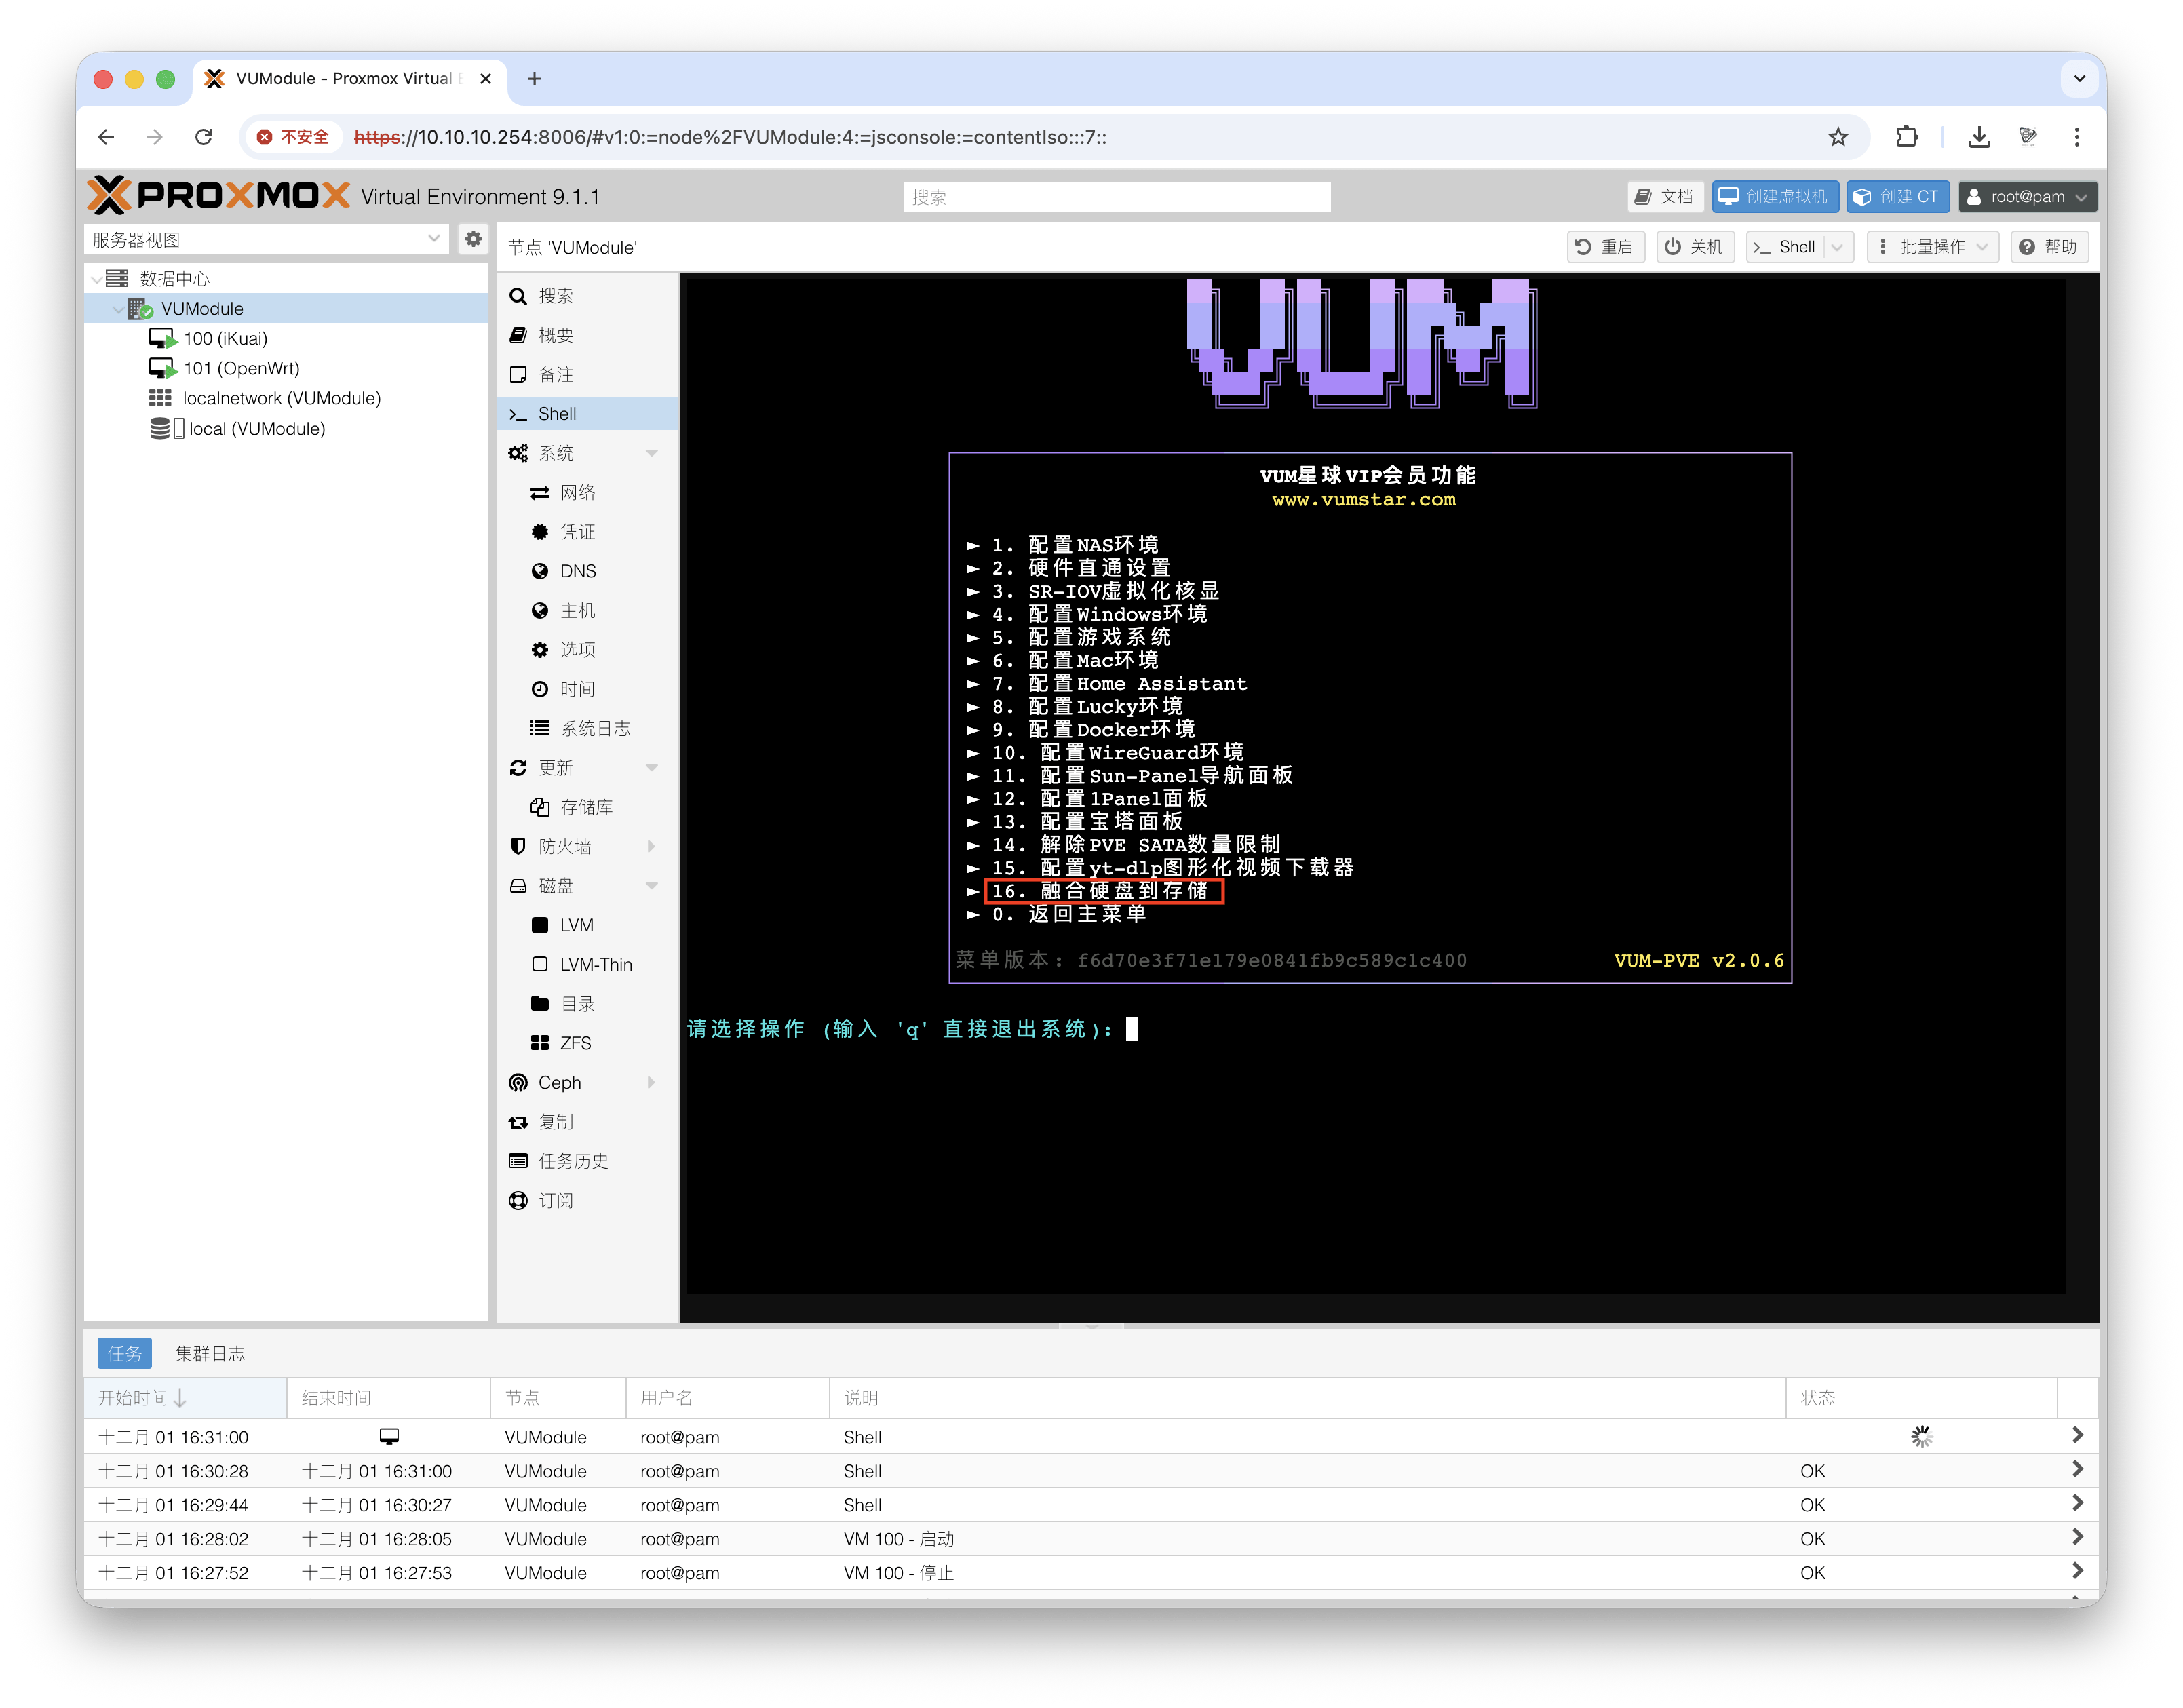View the 系统日志 system log

(x=594, y=728)
